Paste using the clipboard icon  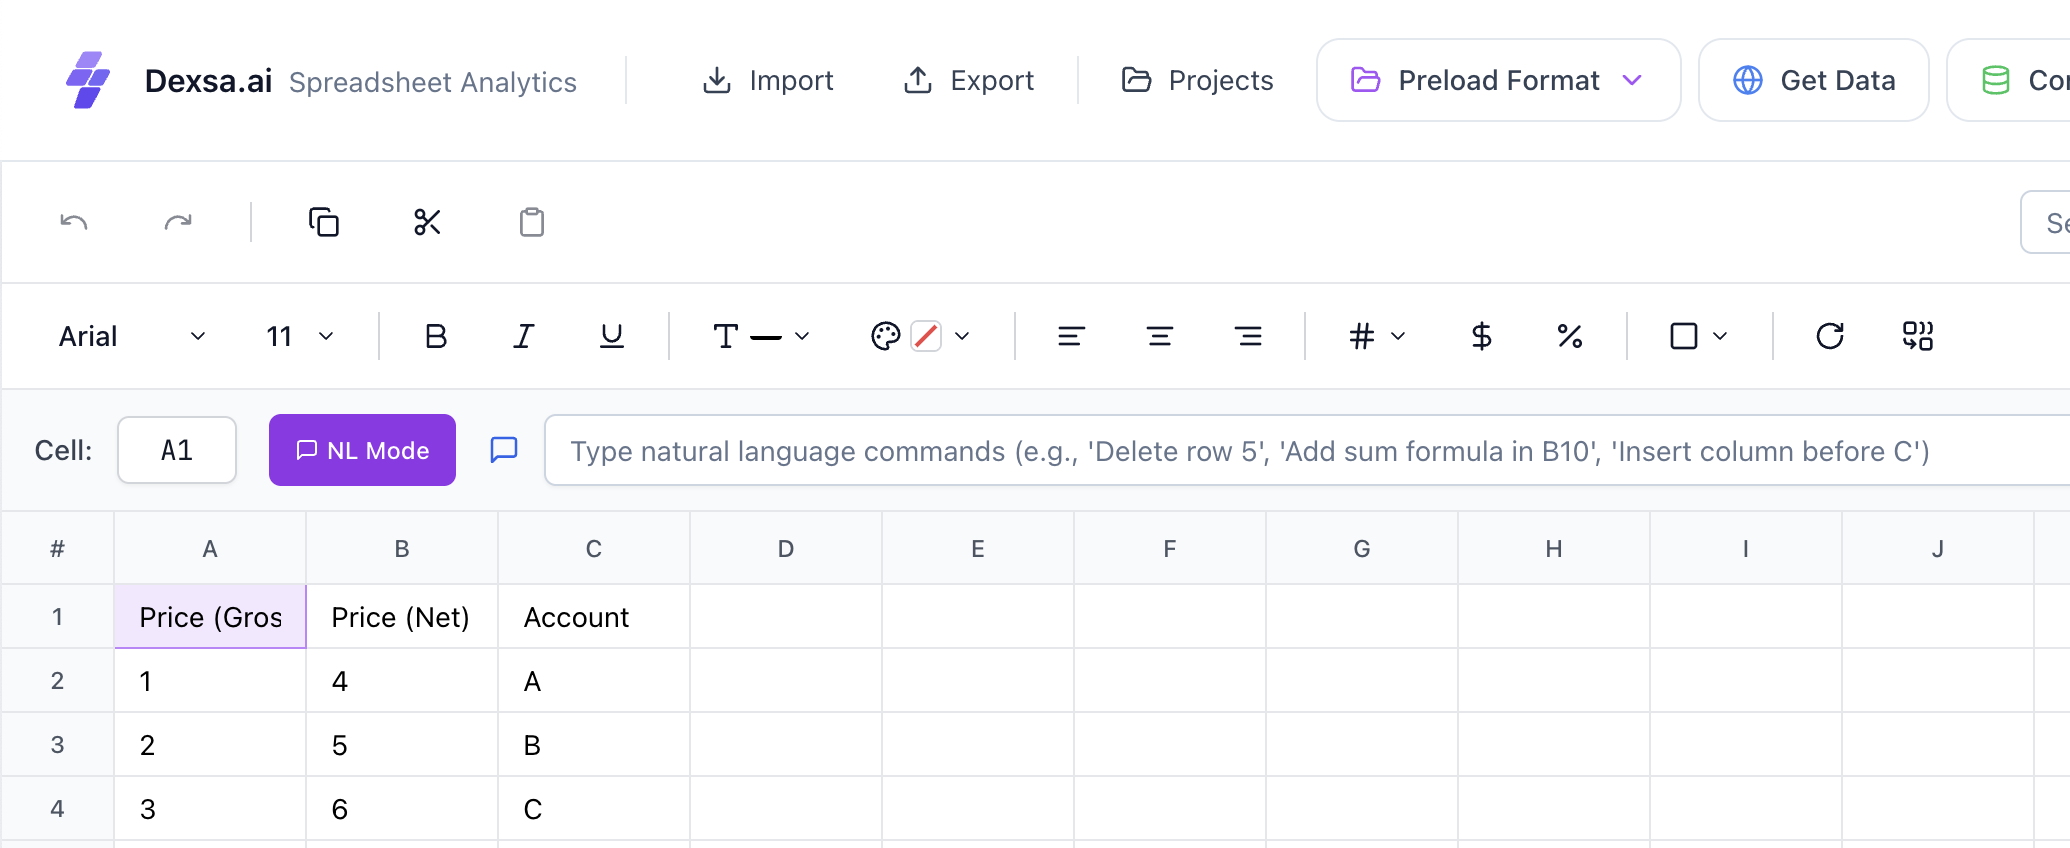[532, 222]
